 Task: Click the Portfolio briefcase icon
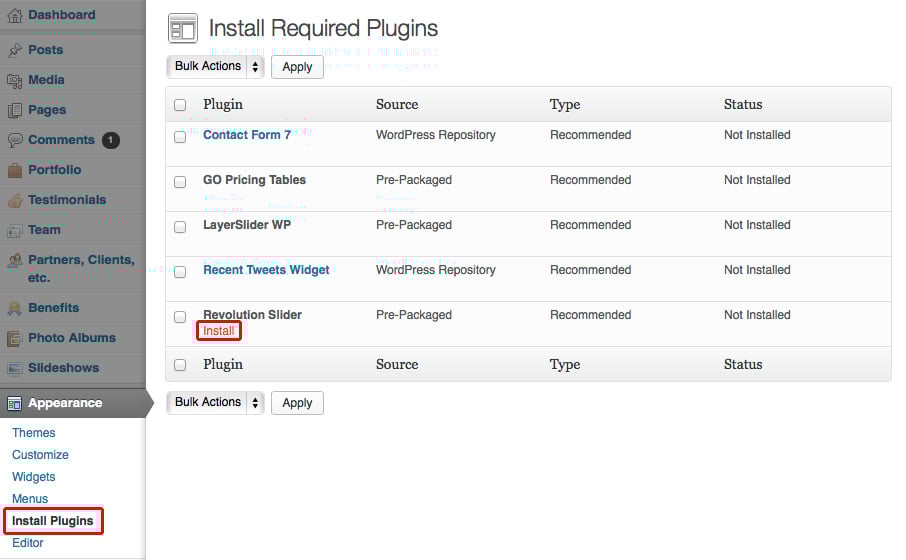pos(15,170)
